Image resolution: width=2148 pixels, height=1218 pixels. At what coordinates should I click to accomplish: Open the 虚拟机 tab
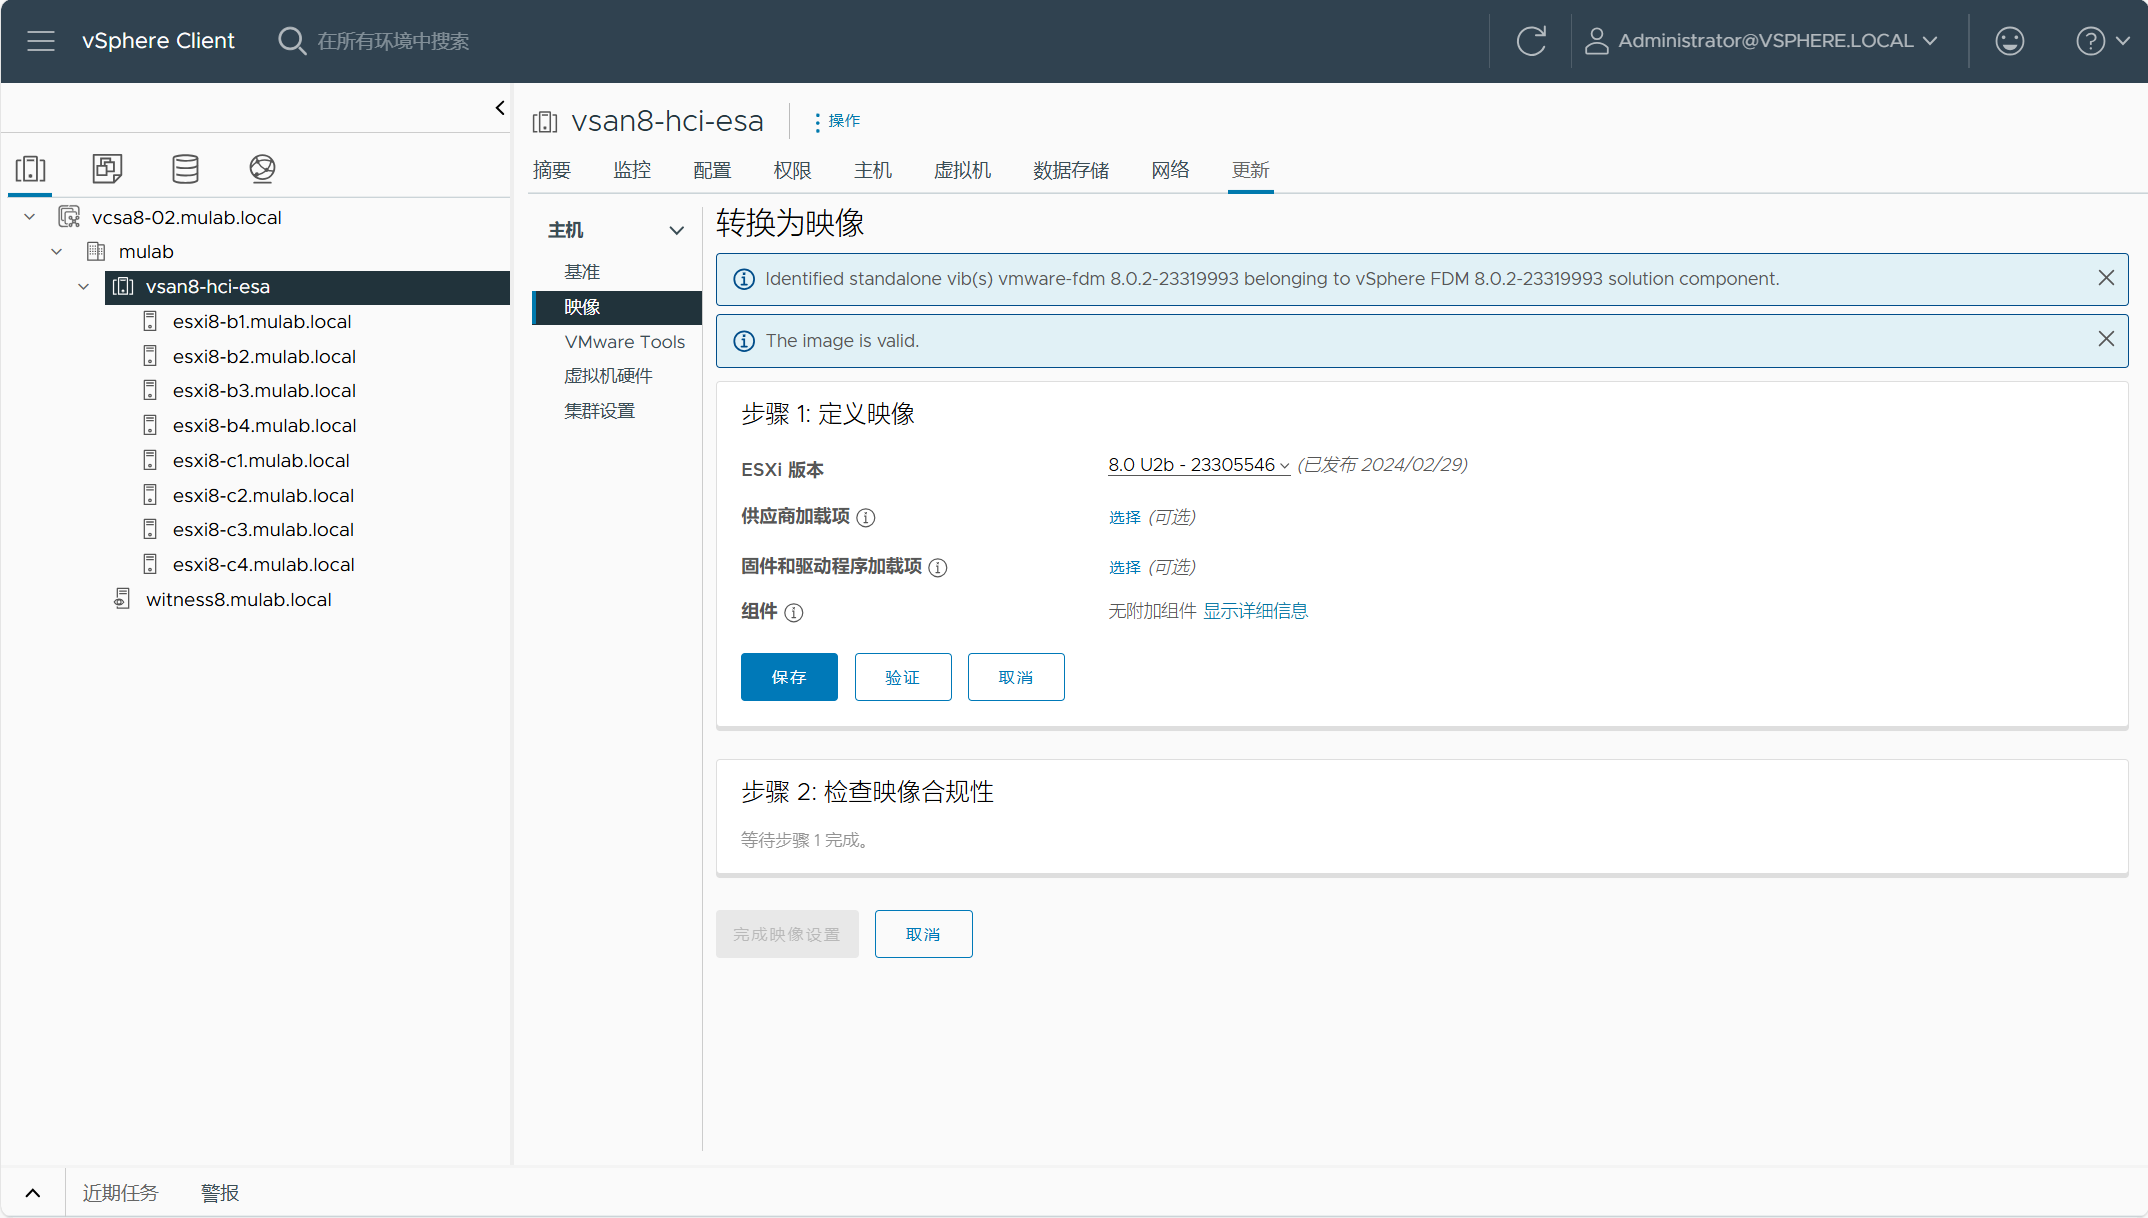tap(962, 170)
